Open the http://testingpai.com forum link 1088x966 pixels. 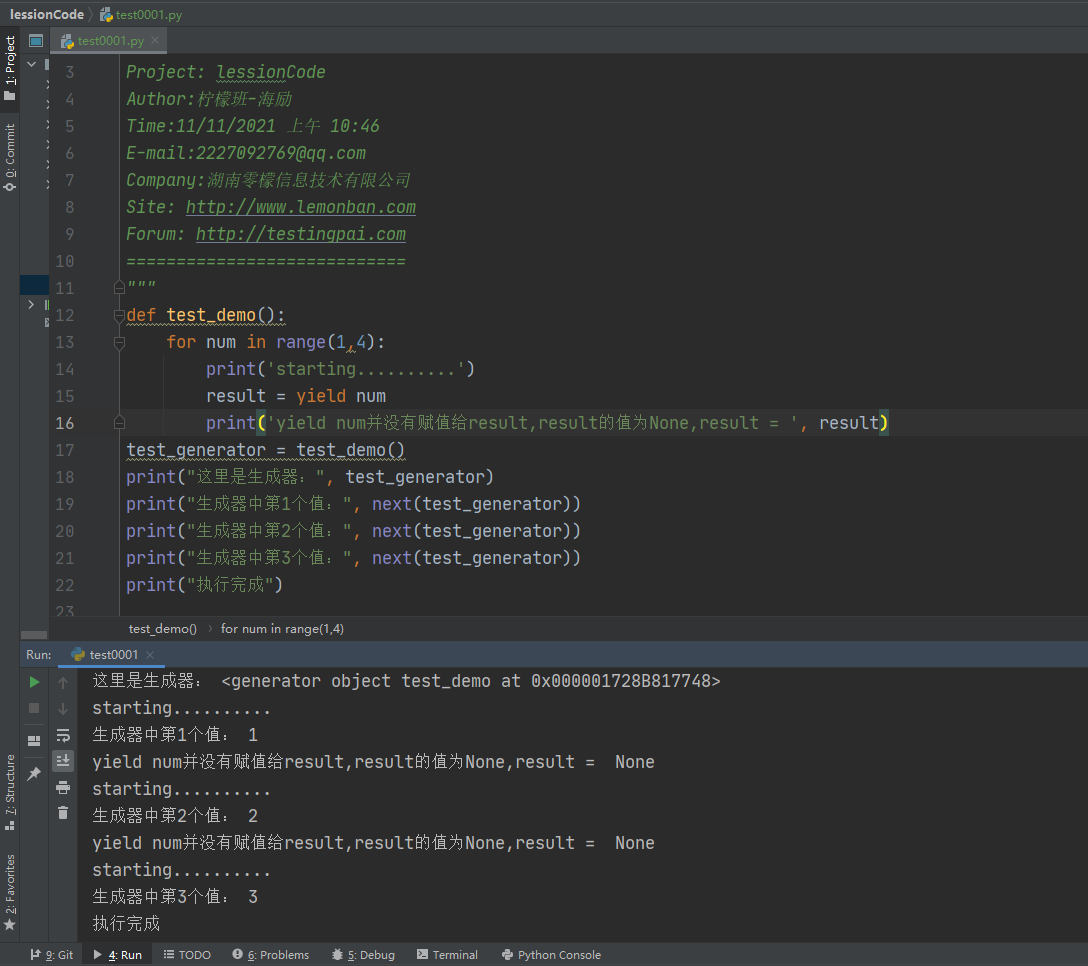[x=300, y=235]
